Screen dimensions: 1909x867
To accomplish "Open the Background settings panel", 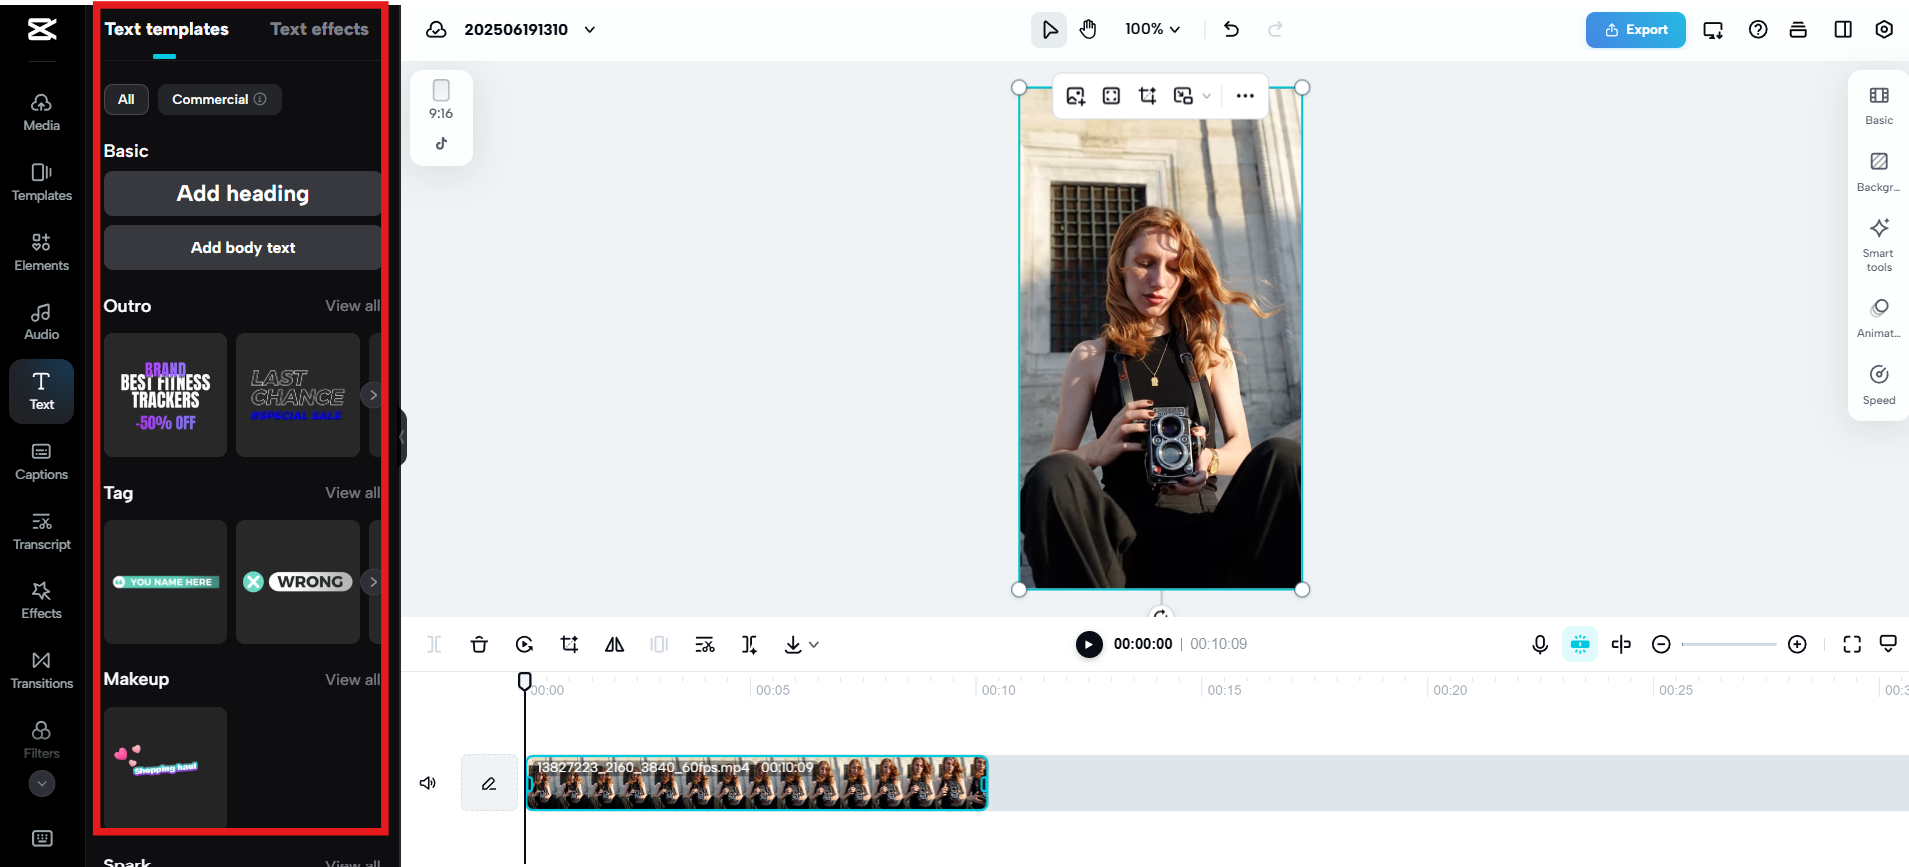I will pyautogui.click(x=1879, y=172).
